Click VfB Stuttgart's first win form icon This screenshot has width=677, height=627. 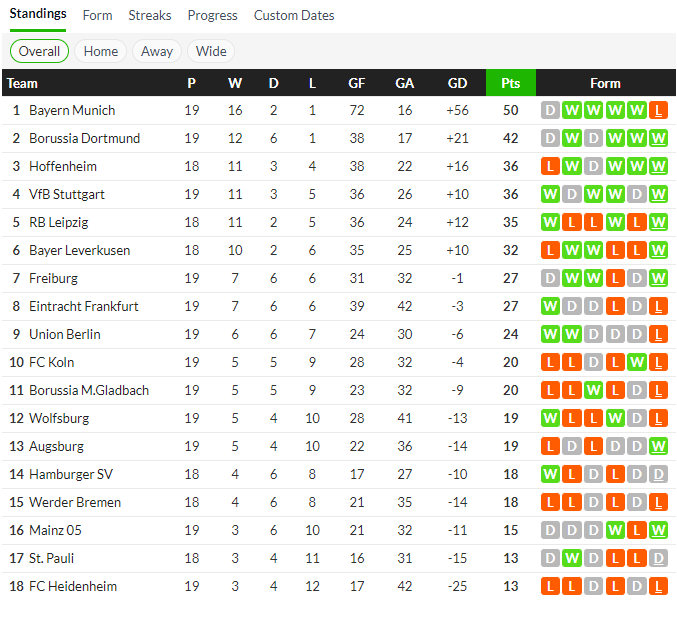(x=550, y=194)
